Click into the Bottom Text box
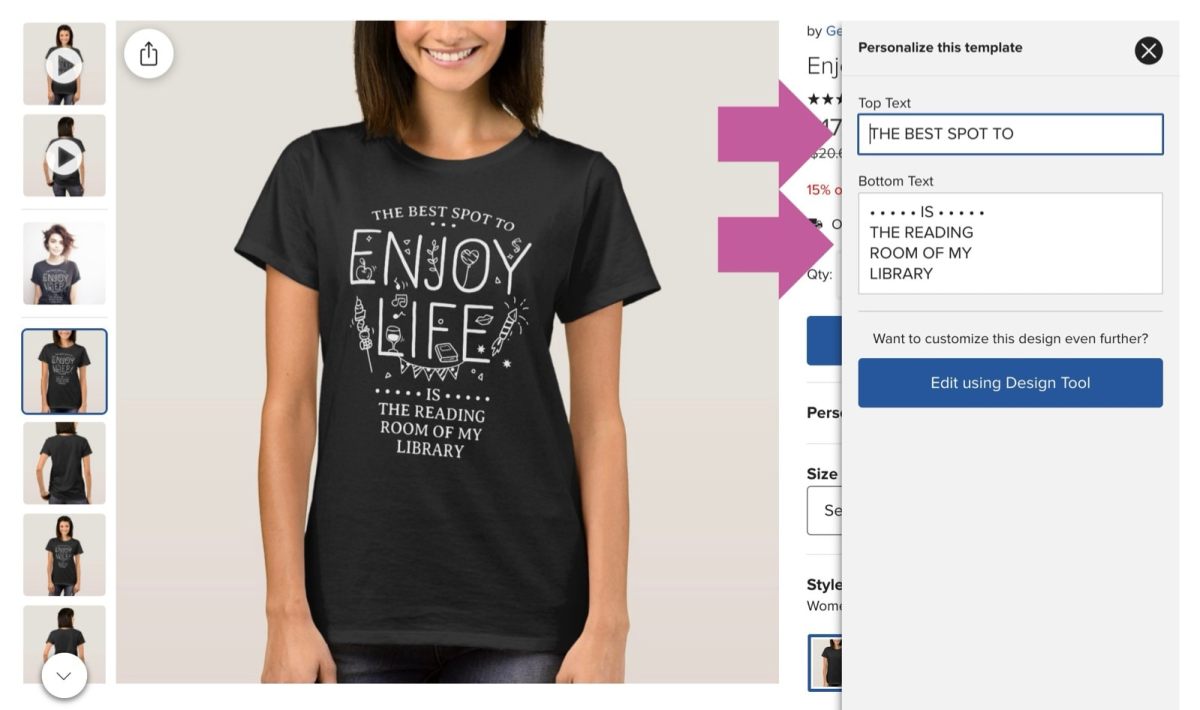Viewport: 1200px width, 710px height. [x=1010, y=243]
